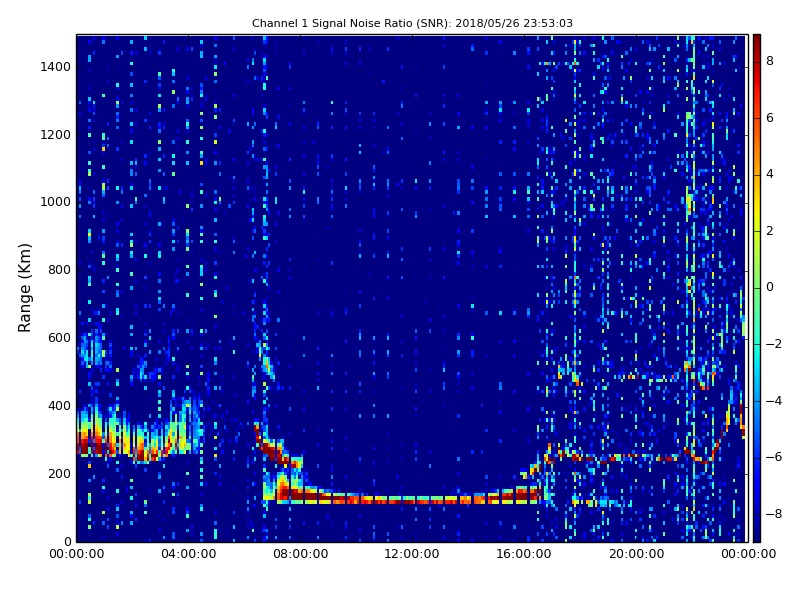Click the 800 tick label on the range axis
This screenshot has width=800, height=600.
click(x=60, y=270)
